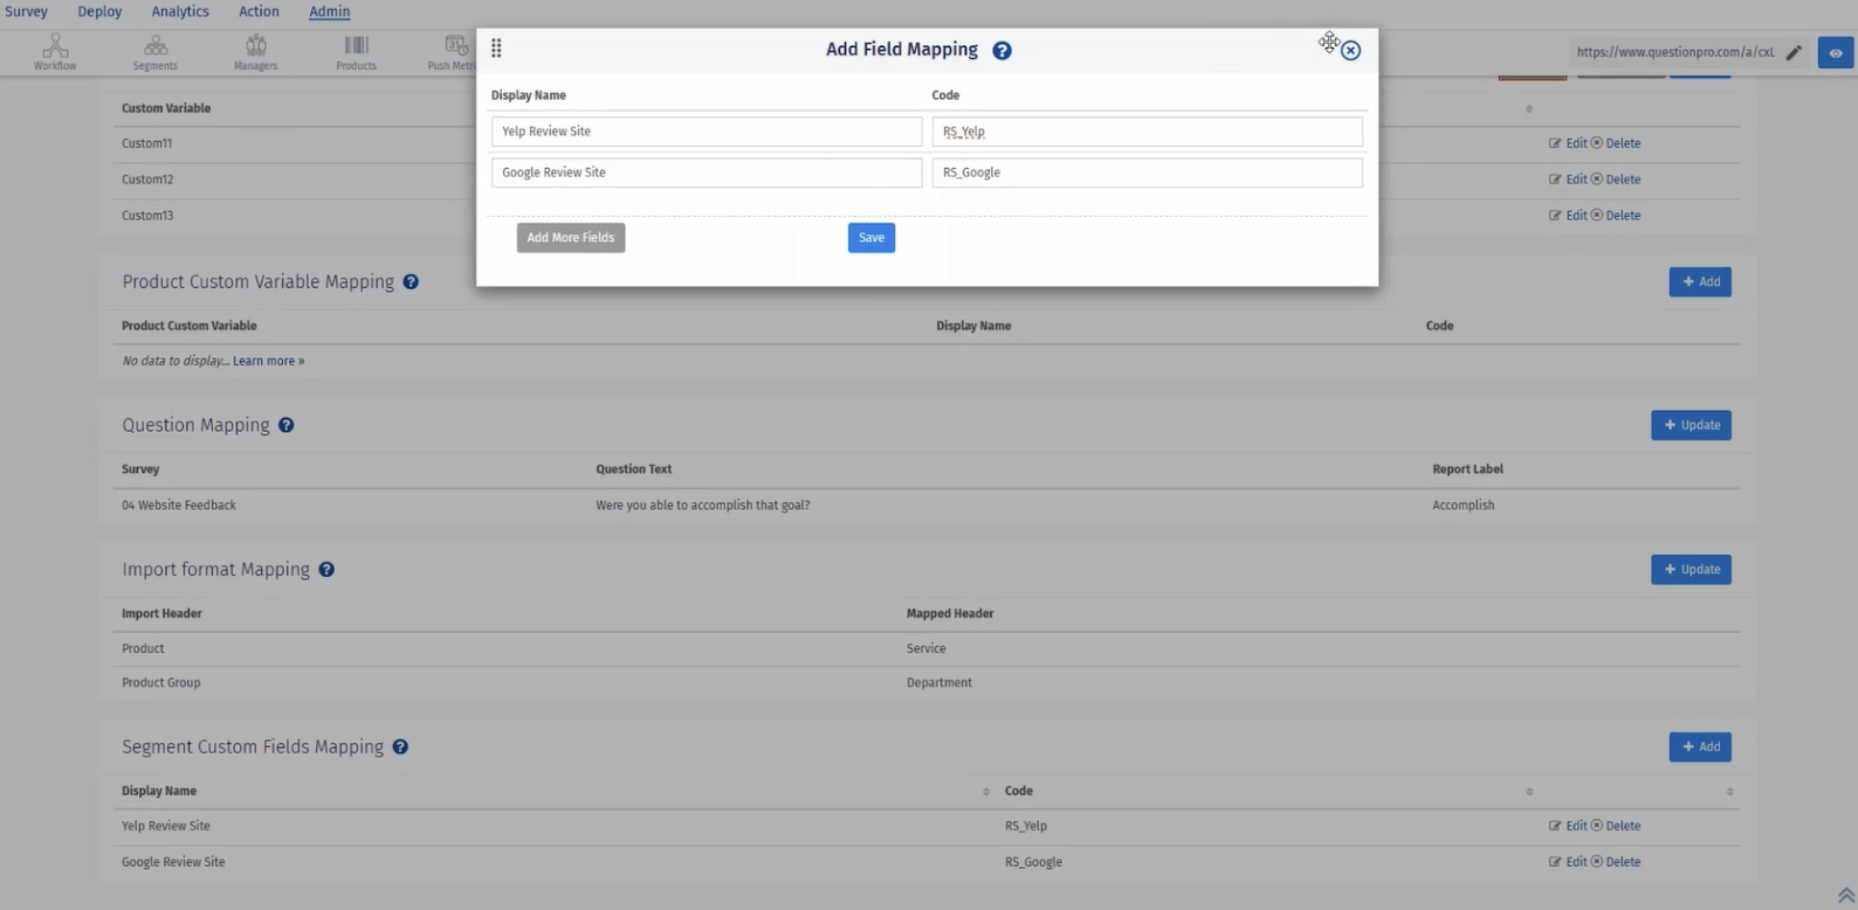Sort the Segment Code column arrow
The height and width of the screenshot is (910, 1858).
point(1528,791)
